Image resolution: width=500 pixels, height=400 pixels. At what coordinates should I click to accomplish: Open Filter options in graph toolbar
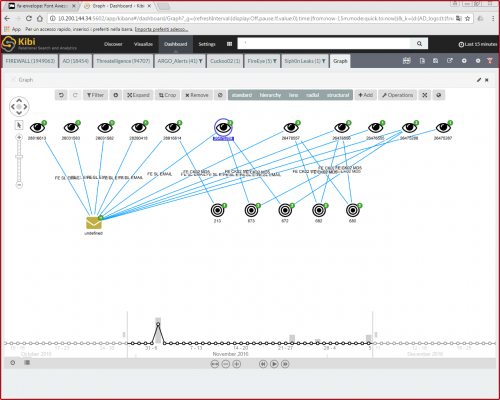point(95,95)
